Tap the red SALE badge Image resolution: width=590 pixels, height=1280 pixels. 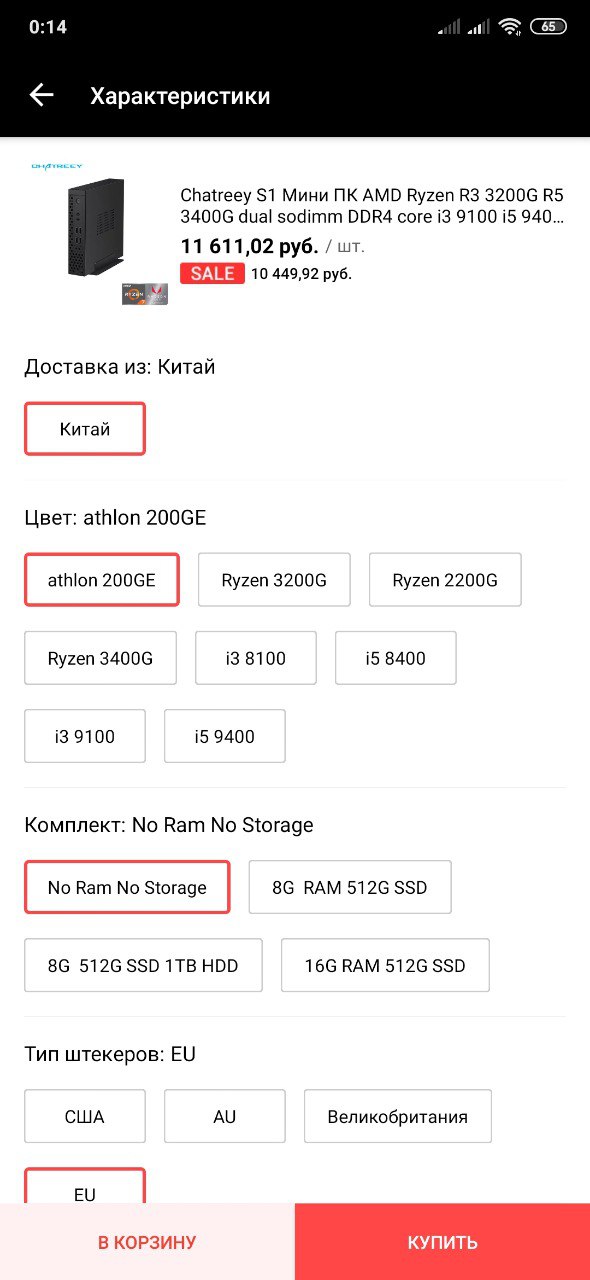point(212,273)
